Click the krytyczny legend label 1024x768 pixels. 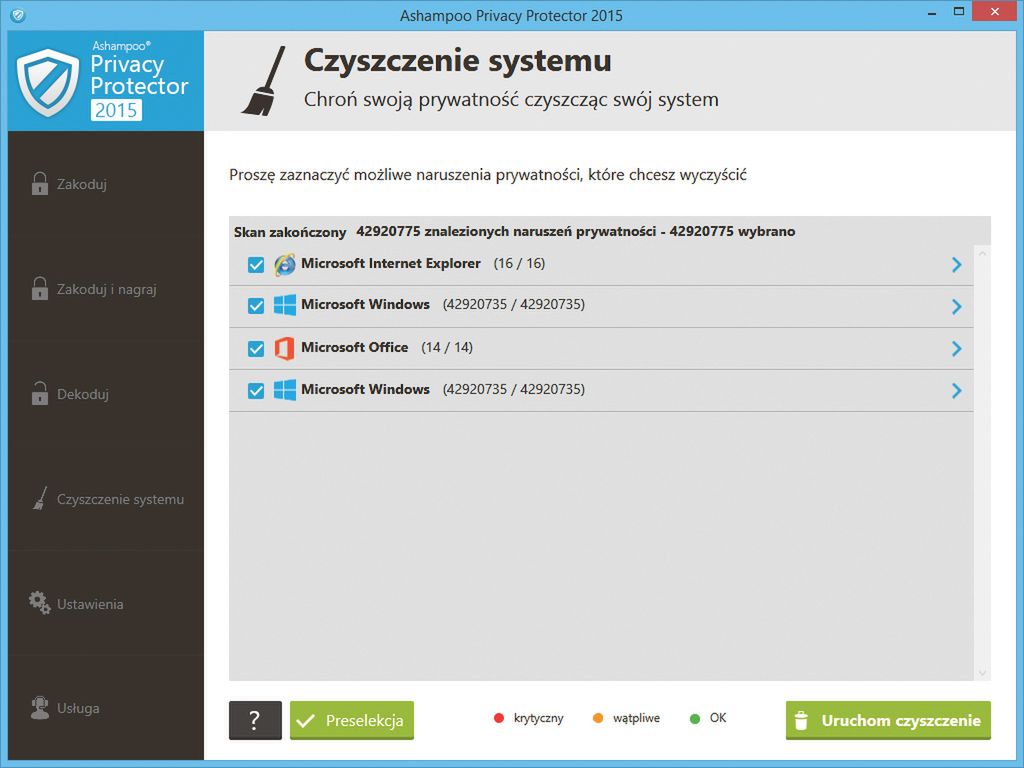(x=539, y=718)
